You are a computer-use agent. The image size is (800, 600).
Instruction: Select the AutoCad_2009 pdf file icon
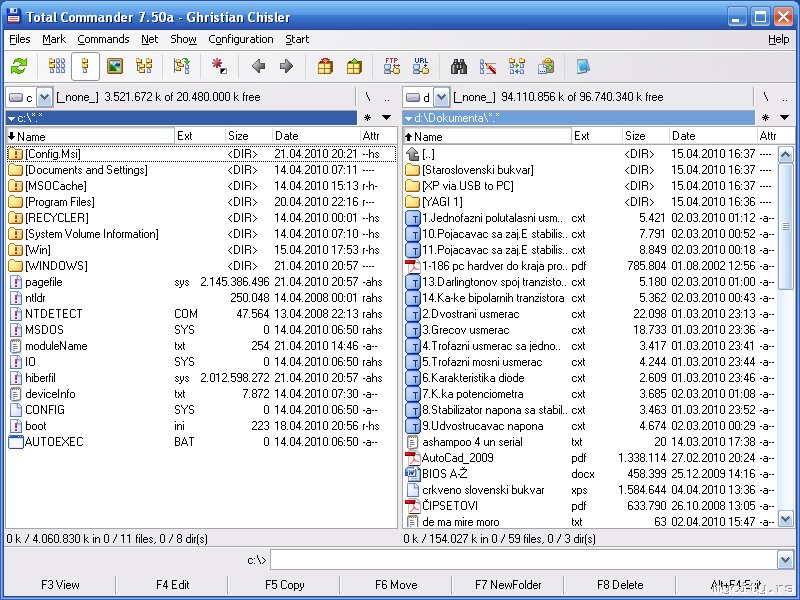412,458
